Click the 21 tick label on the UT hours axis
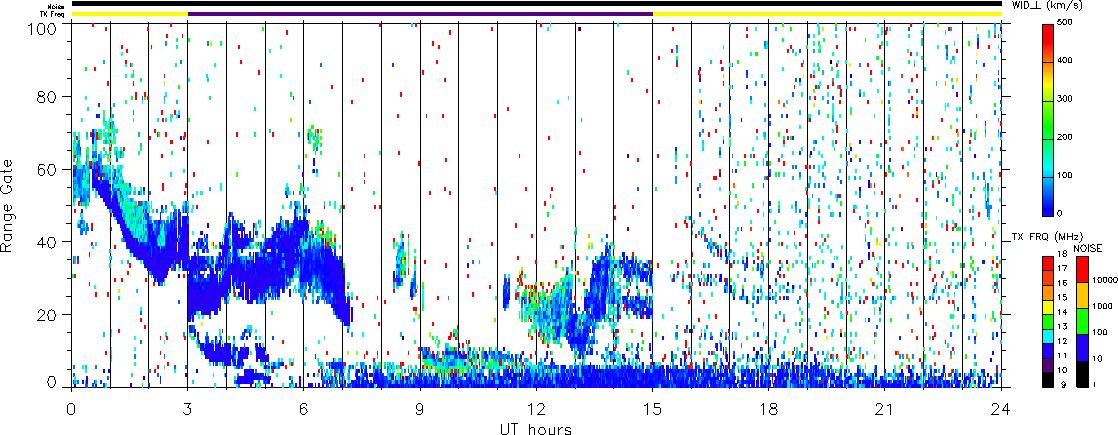 pyautogui.click(x=885, y=410)
